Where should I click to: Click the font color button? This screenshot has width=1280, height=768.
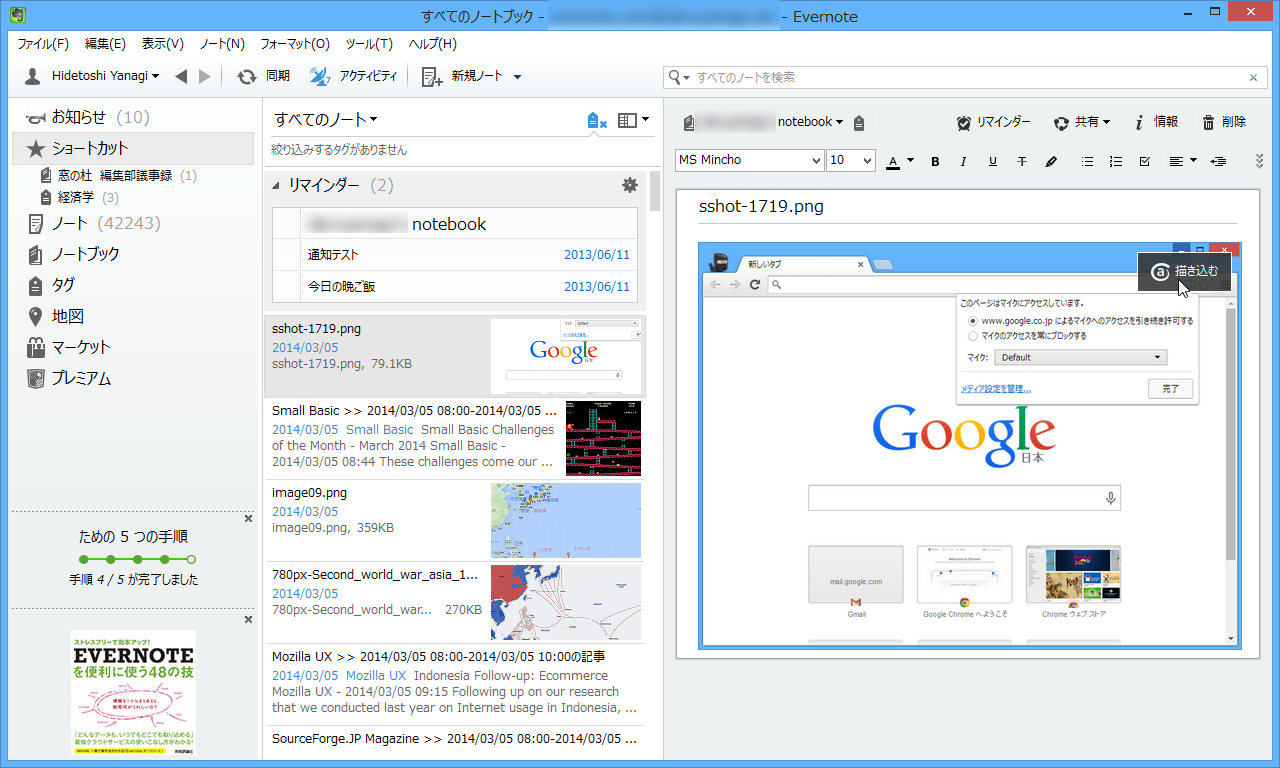pyautogui.click(x=894, y=161)
